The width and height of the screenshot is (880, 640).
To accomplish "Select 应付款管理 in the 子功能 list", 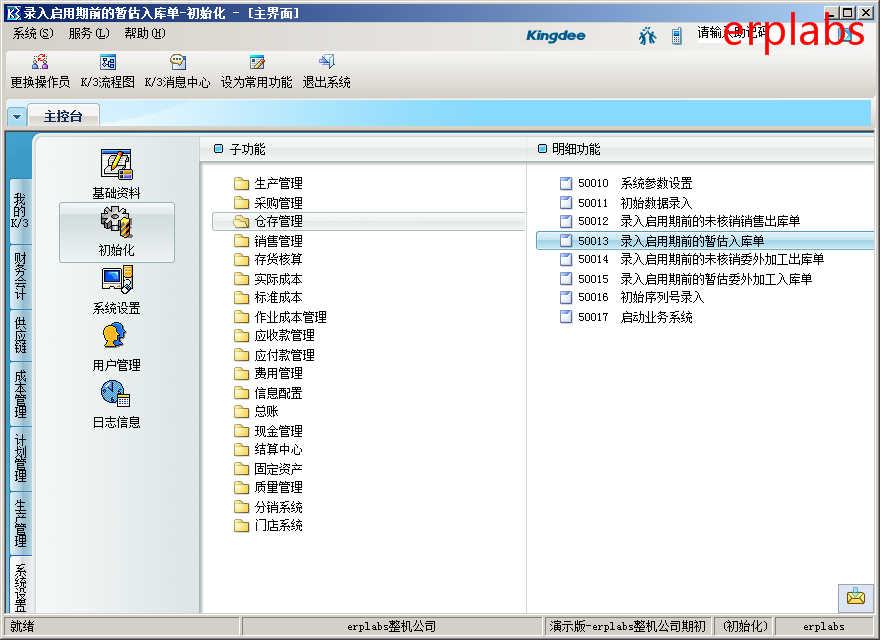I will (285, 355).
